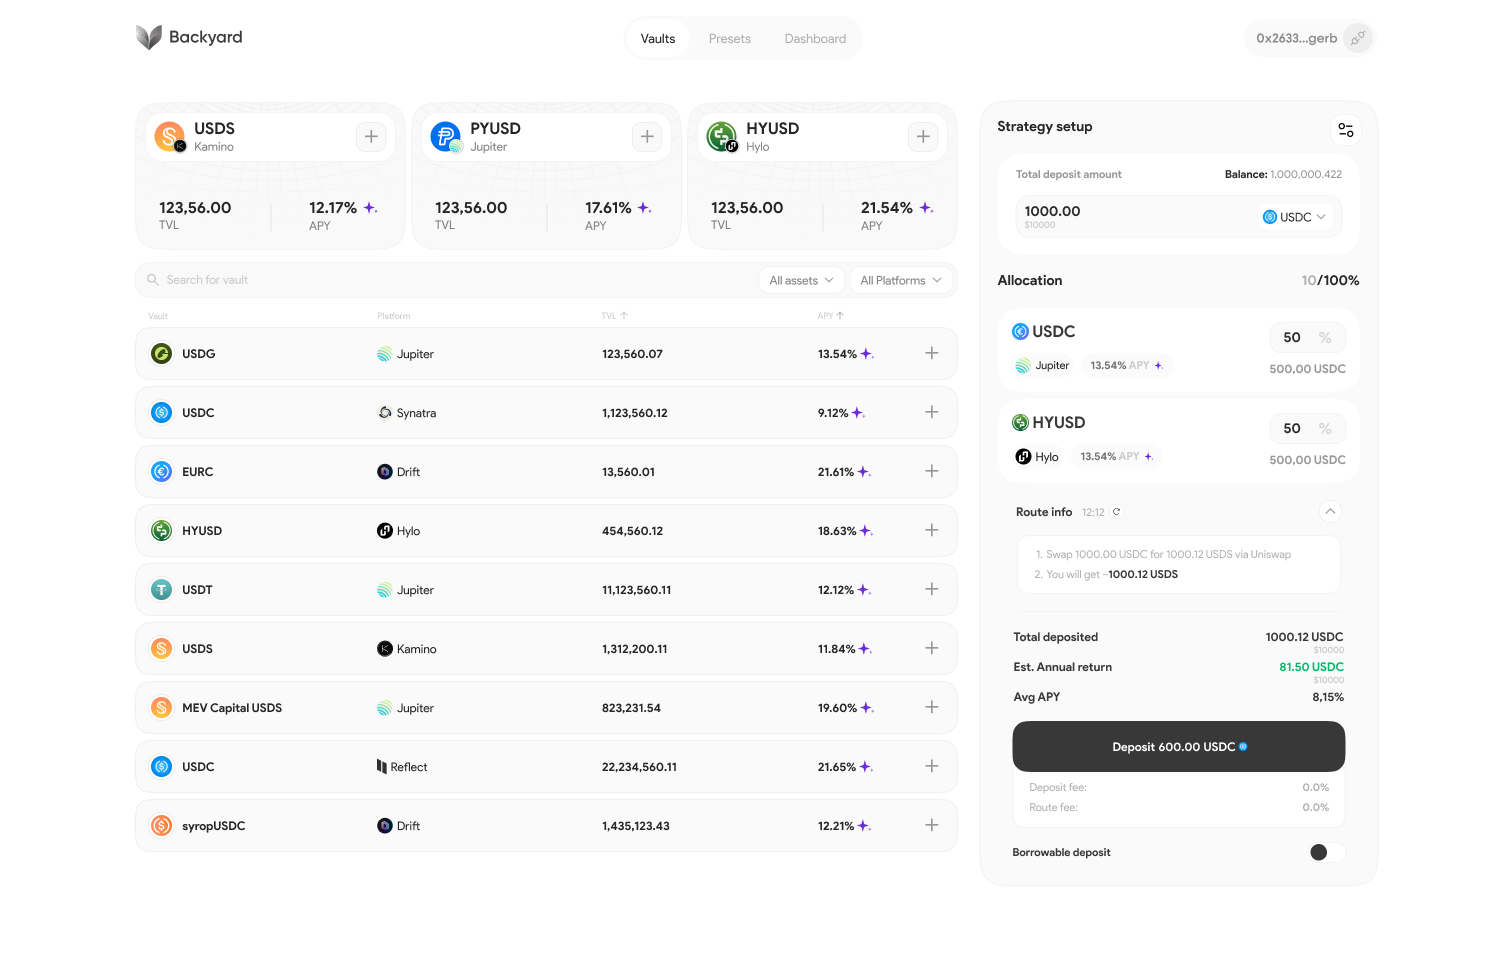
Task: Click the wallet link icon near 0x2633...gerb
Action: (x=1357, y=39)
